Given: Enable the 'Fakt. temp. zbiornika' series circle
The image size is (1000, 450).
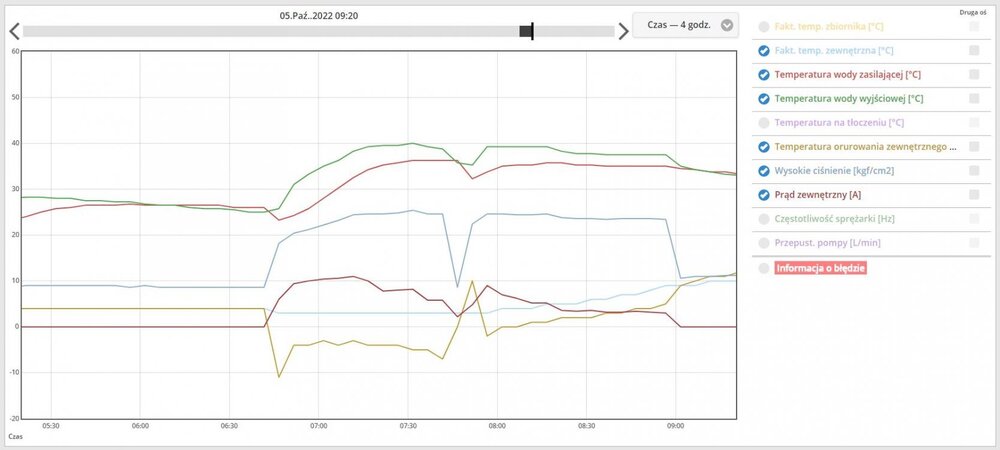Looking at the screenshot, I should pyautogui.click(x=765, y=27).
